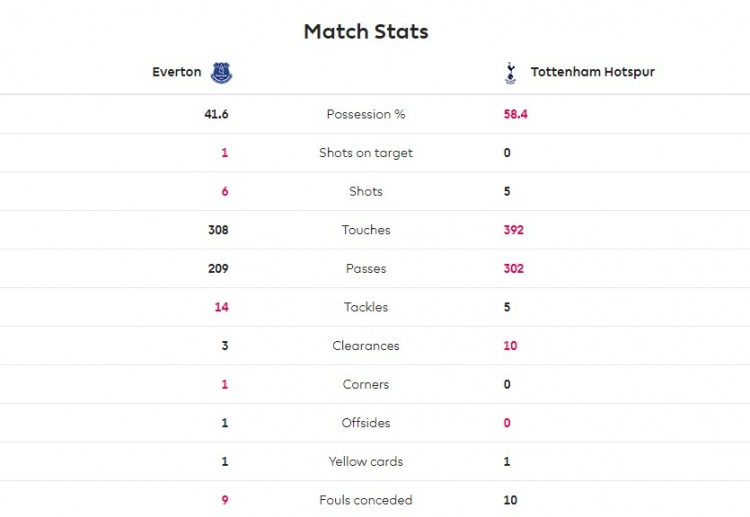Screen dimensions: 750x517
Task: Click the Offsides stat label
Action: coord(366,423)
